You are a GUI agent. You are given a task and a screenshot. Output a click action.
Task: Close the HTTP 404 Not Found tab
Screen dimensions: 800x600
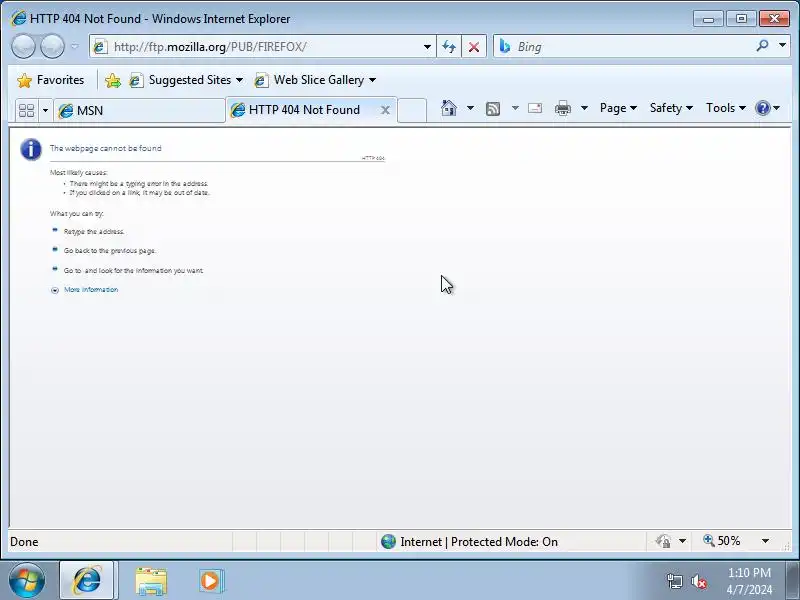386,110
